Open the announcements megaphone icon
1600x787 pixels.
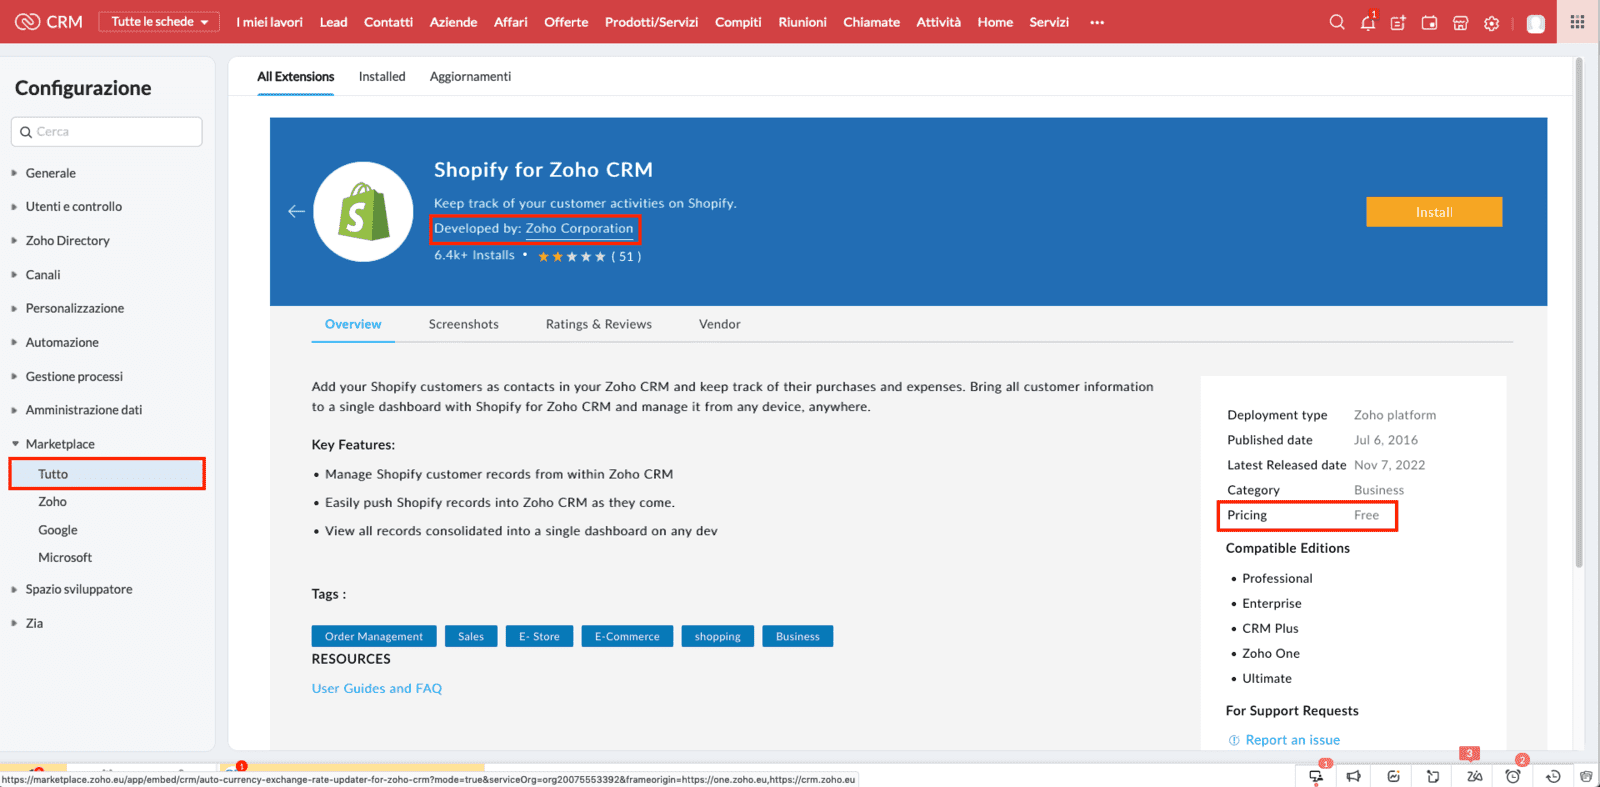click(x=1353, y=776)
